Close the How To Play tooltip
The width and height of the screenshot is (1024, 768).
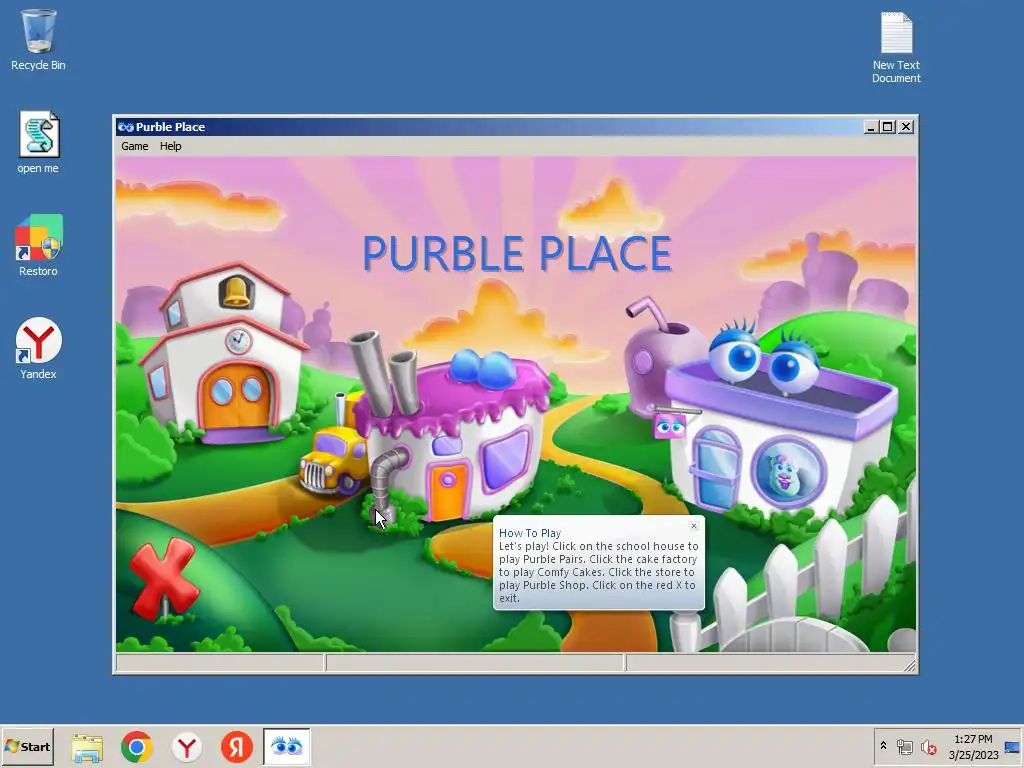(x=694, y=526)
